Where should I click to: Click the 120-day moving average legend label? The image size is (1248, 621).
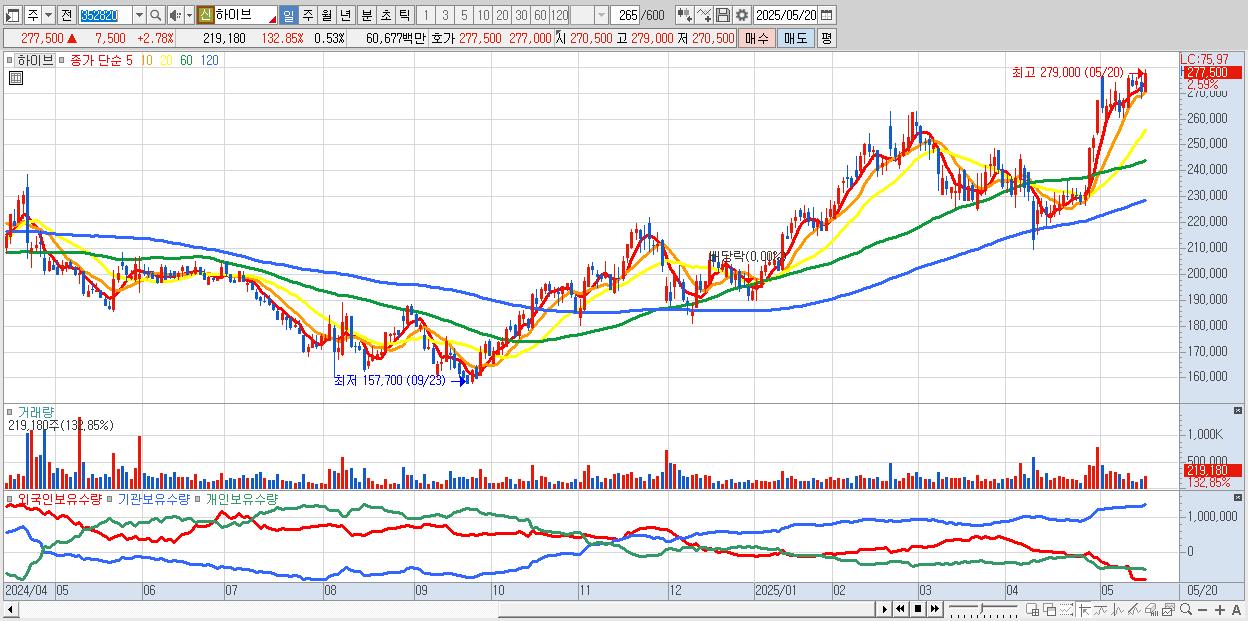click(210, 60)
